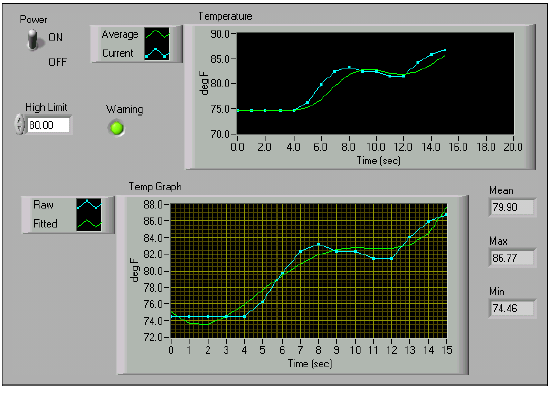
Task: Click the OFF label of Power switch
Action: tap(57, 62)
